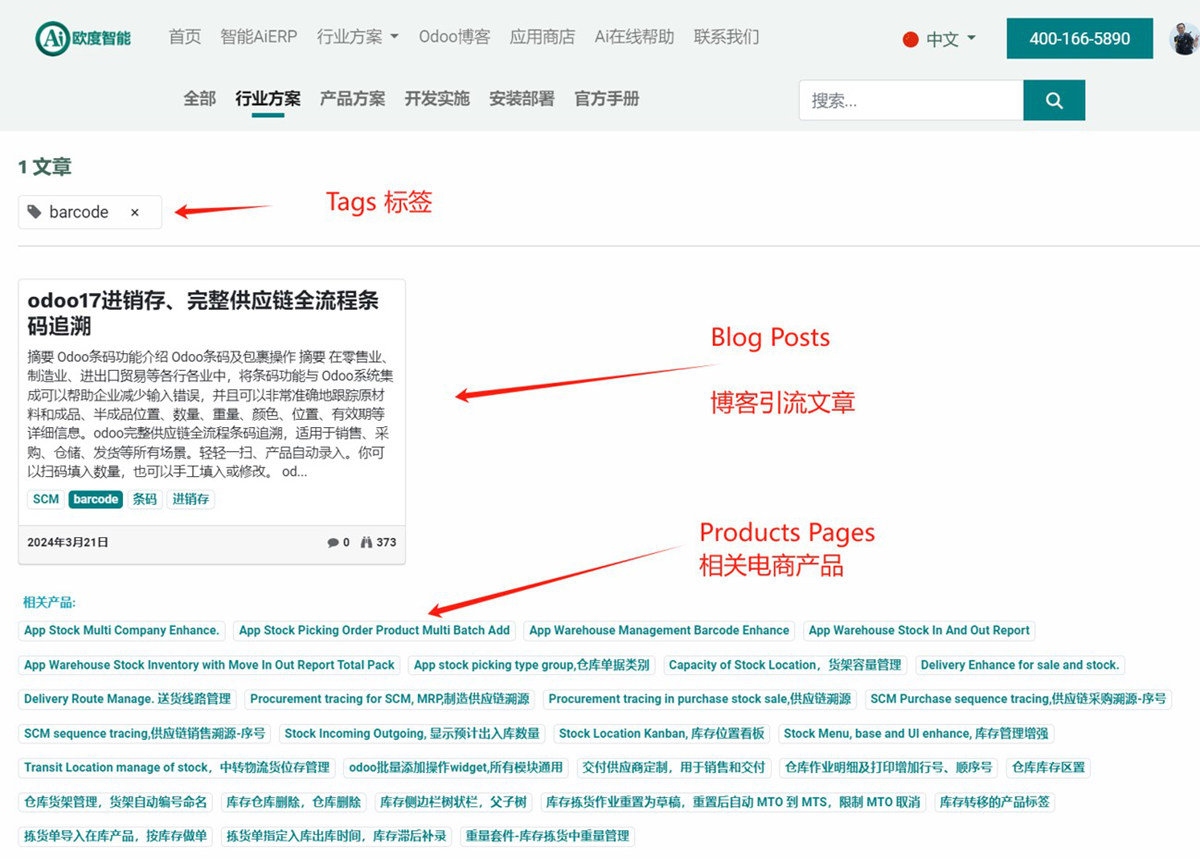Open App Warehouse Stock Inventory with Move In Out Report

(210, 664)
